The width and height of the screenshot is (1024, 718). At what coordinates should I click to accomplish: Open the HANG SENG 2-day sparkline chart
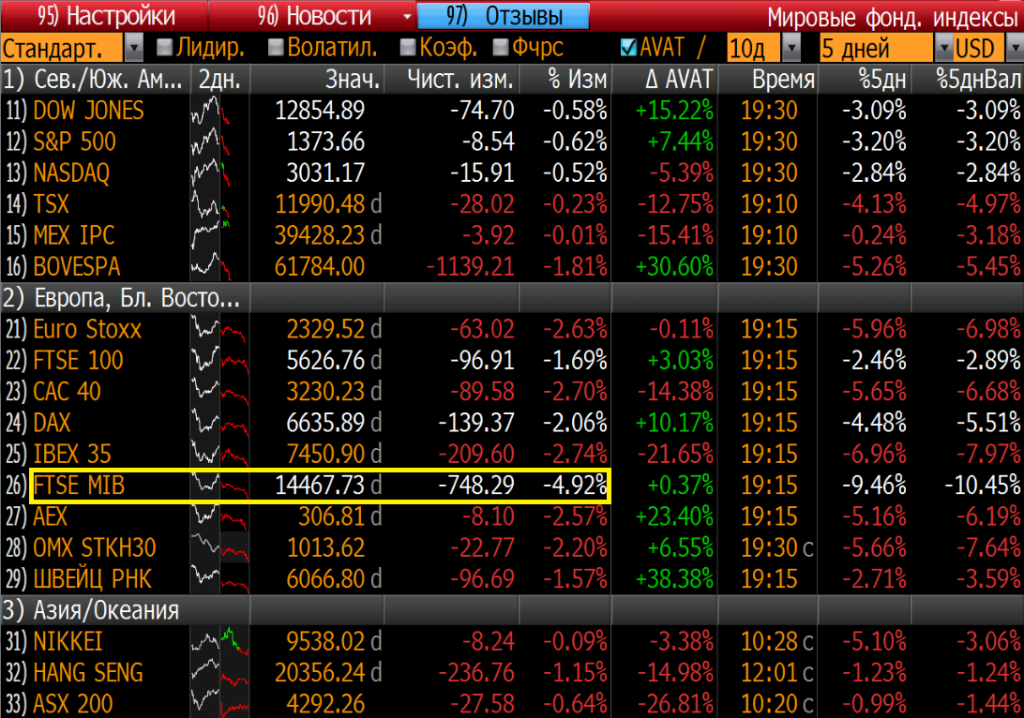[x=219, y=673]
